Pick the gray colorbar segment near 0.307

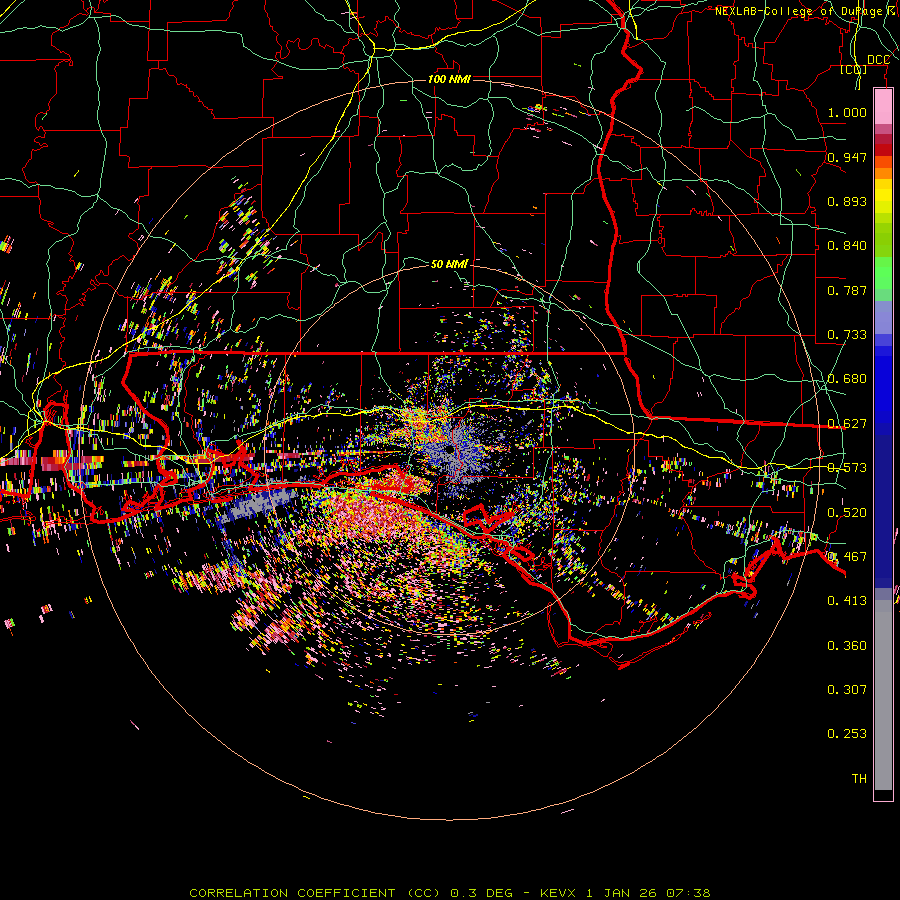pyautogui.click(x=883, y=695)
